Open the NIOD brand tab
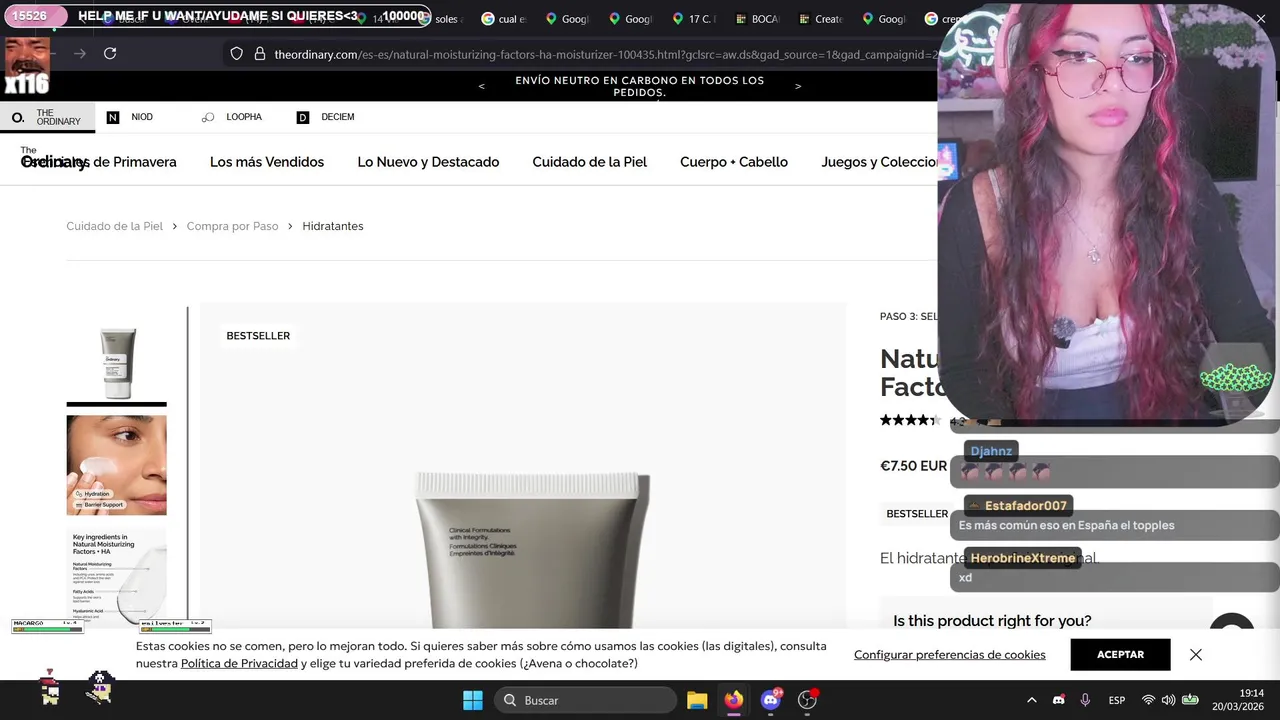This screenshot has width=1280, height=720. 130,117
